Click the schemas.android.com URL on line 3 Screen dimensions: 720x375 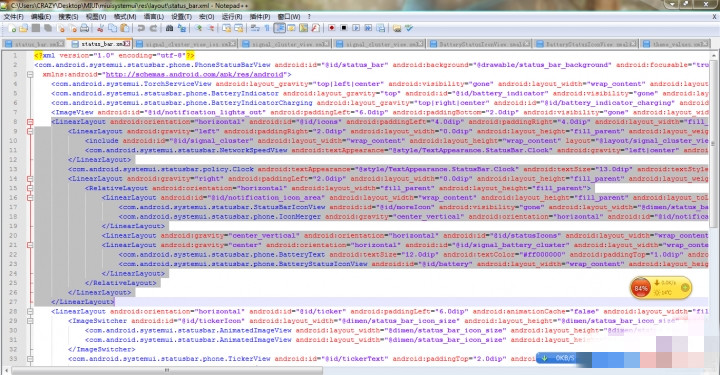click(x=194, y=74)
